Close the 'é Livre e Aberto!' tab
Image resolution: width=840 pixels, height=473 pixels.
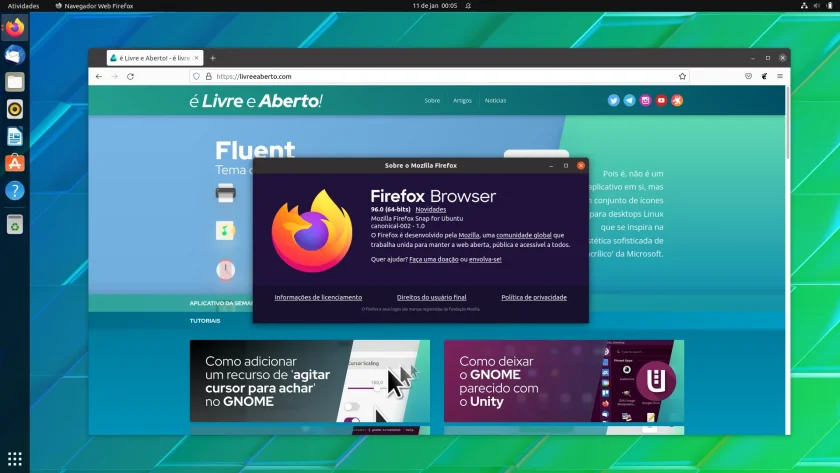click(197, 58)
